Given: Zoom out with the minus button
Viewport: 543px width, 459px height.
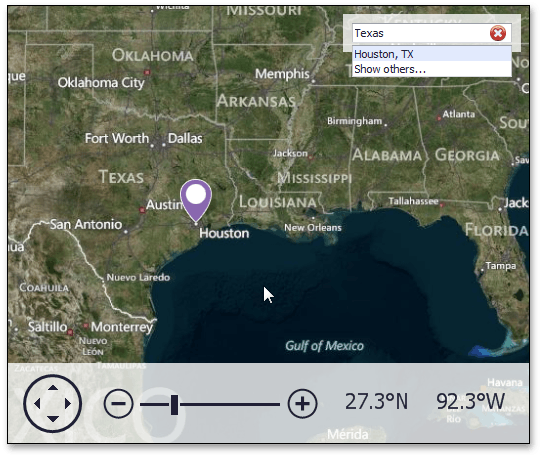Looking at the screenshot, I should point(118,403).
